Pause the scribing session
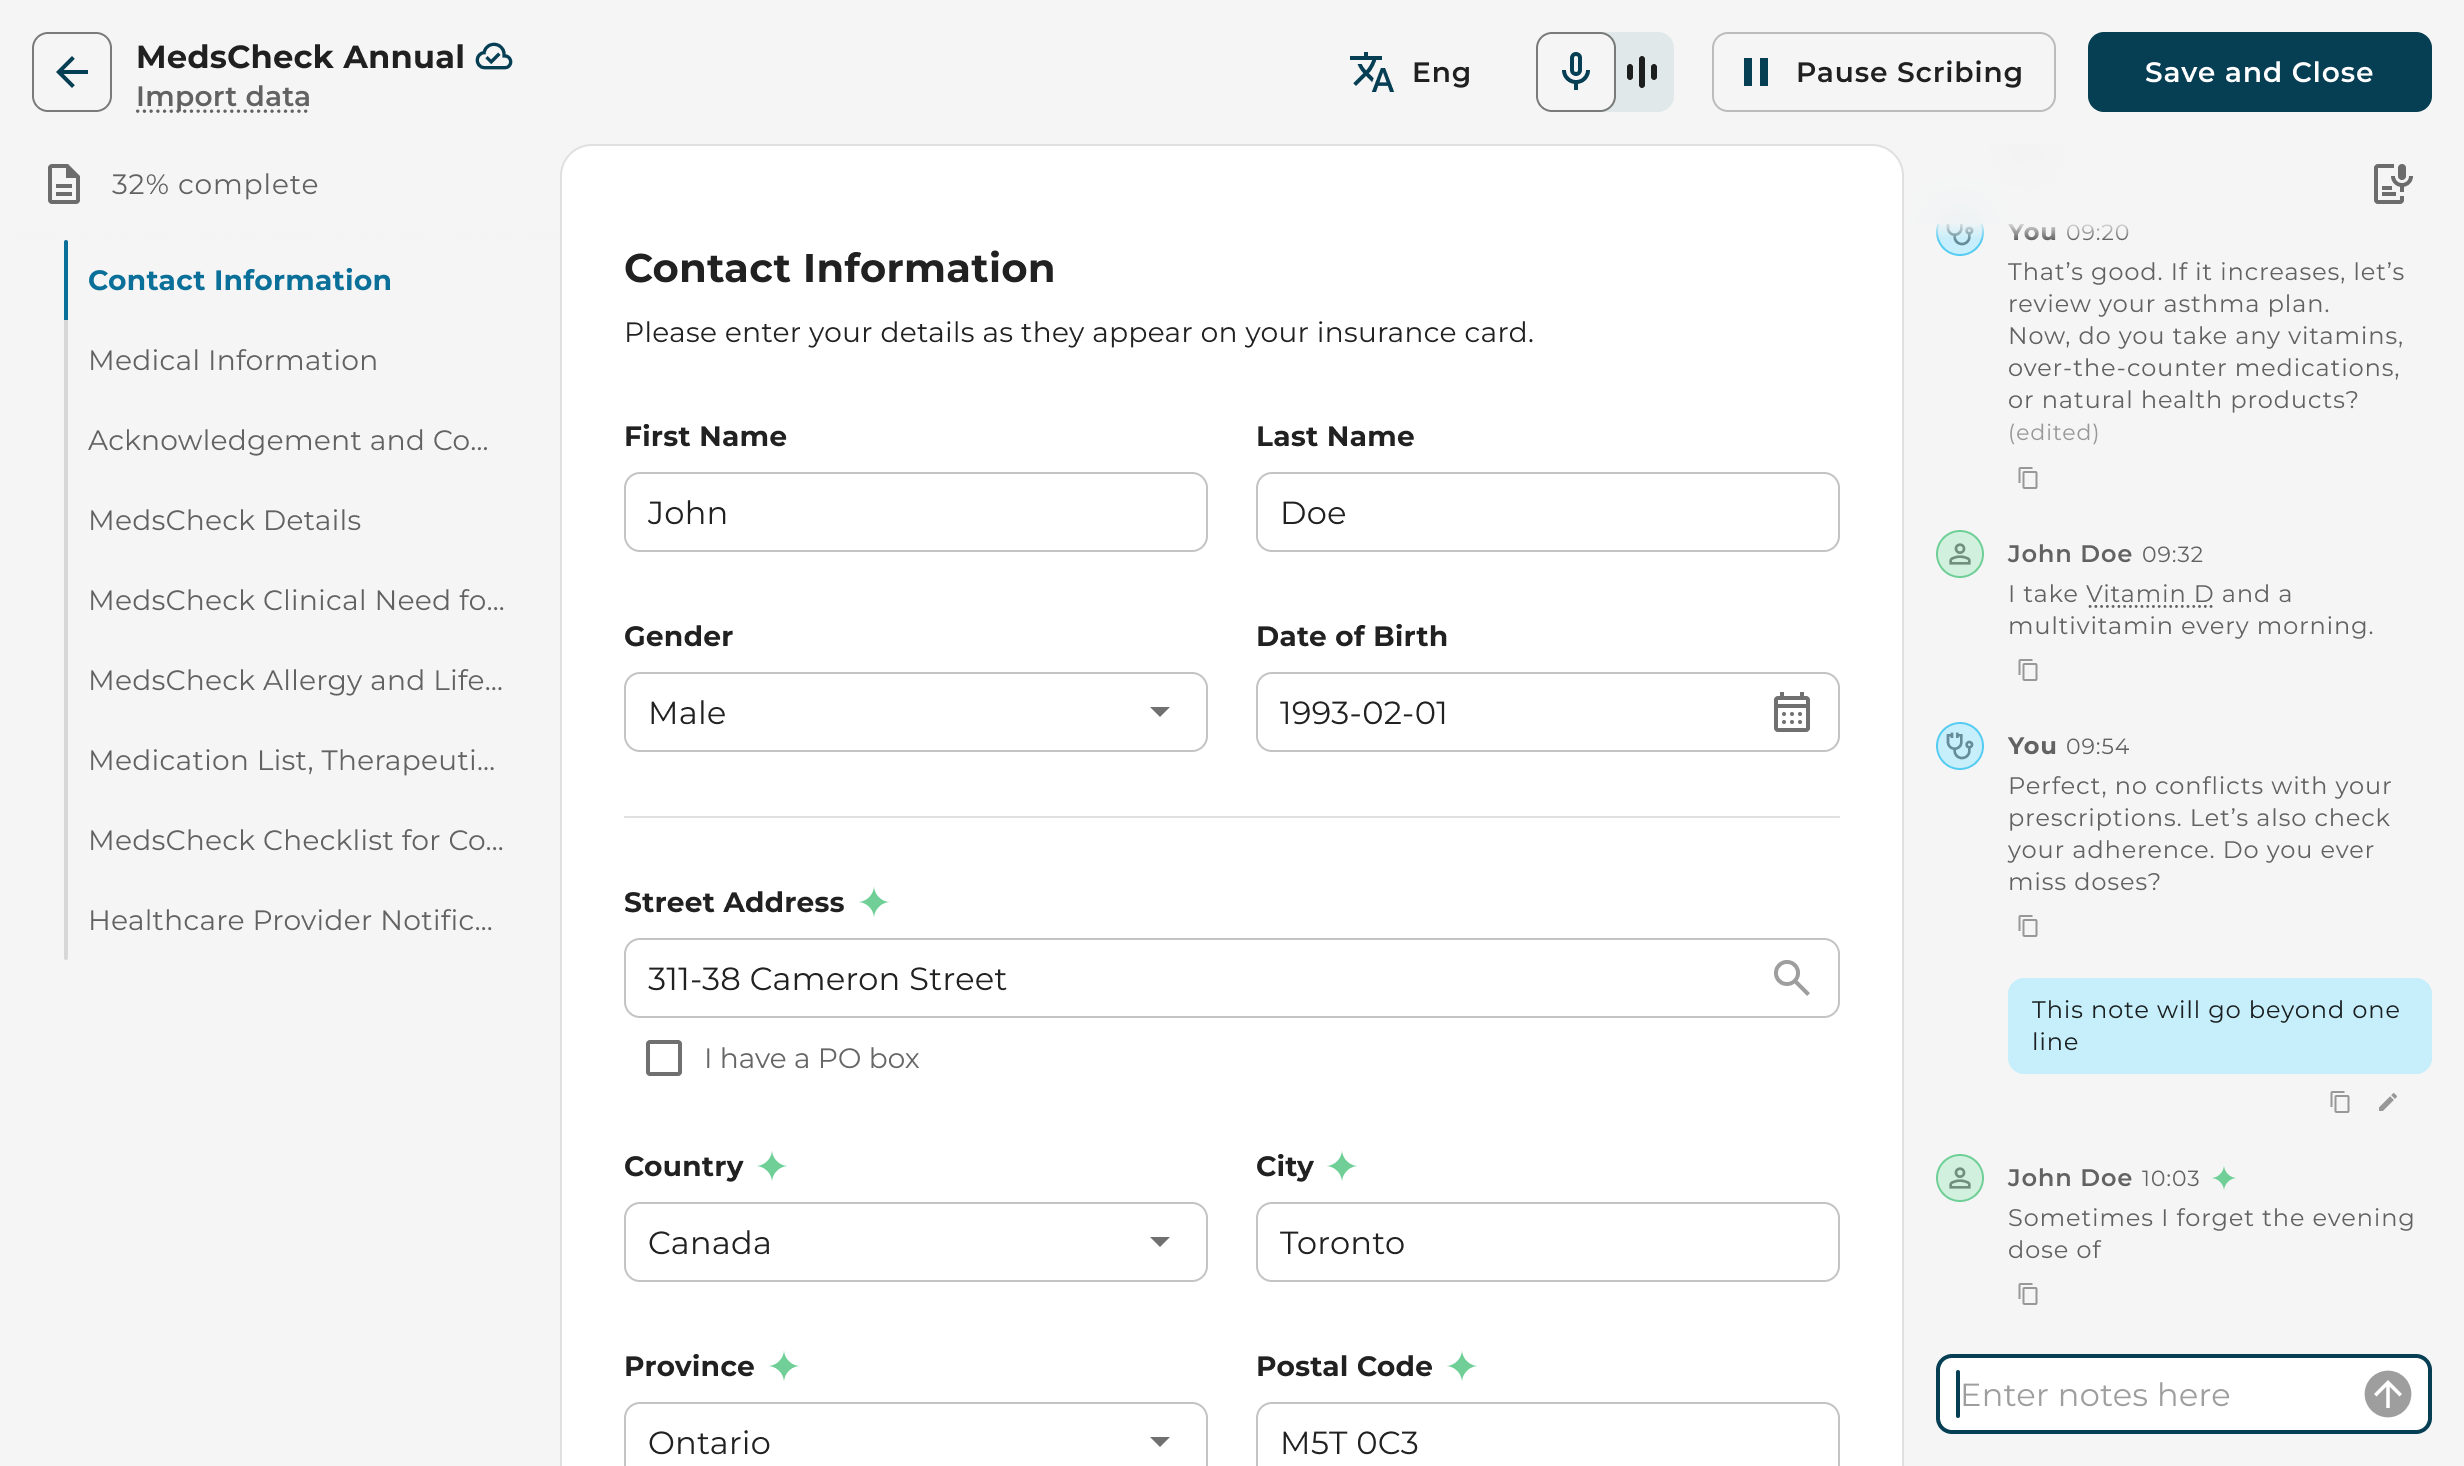 click(x=1883, y=72)
